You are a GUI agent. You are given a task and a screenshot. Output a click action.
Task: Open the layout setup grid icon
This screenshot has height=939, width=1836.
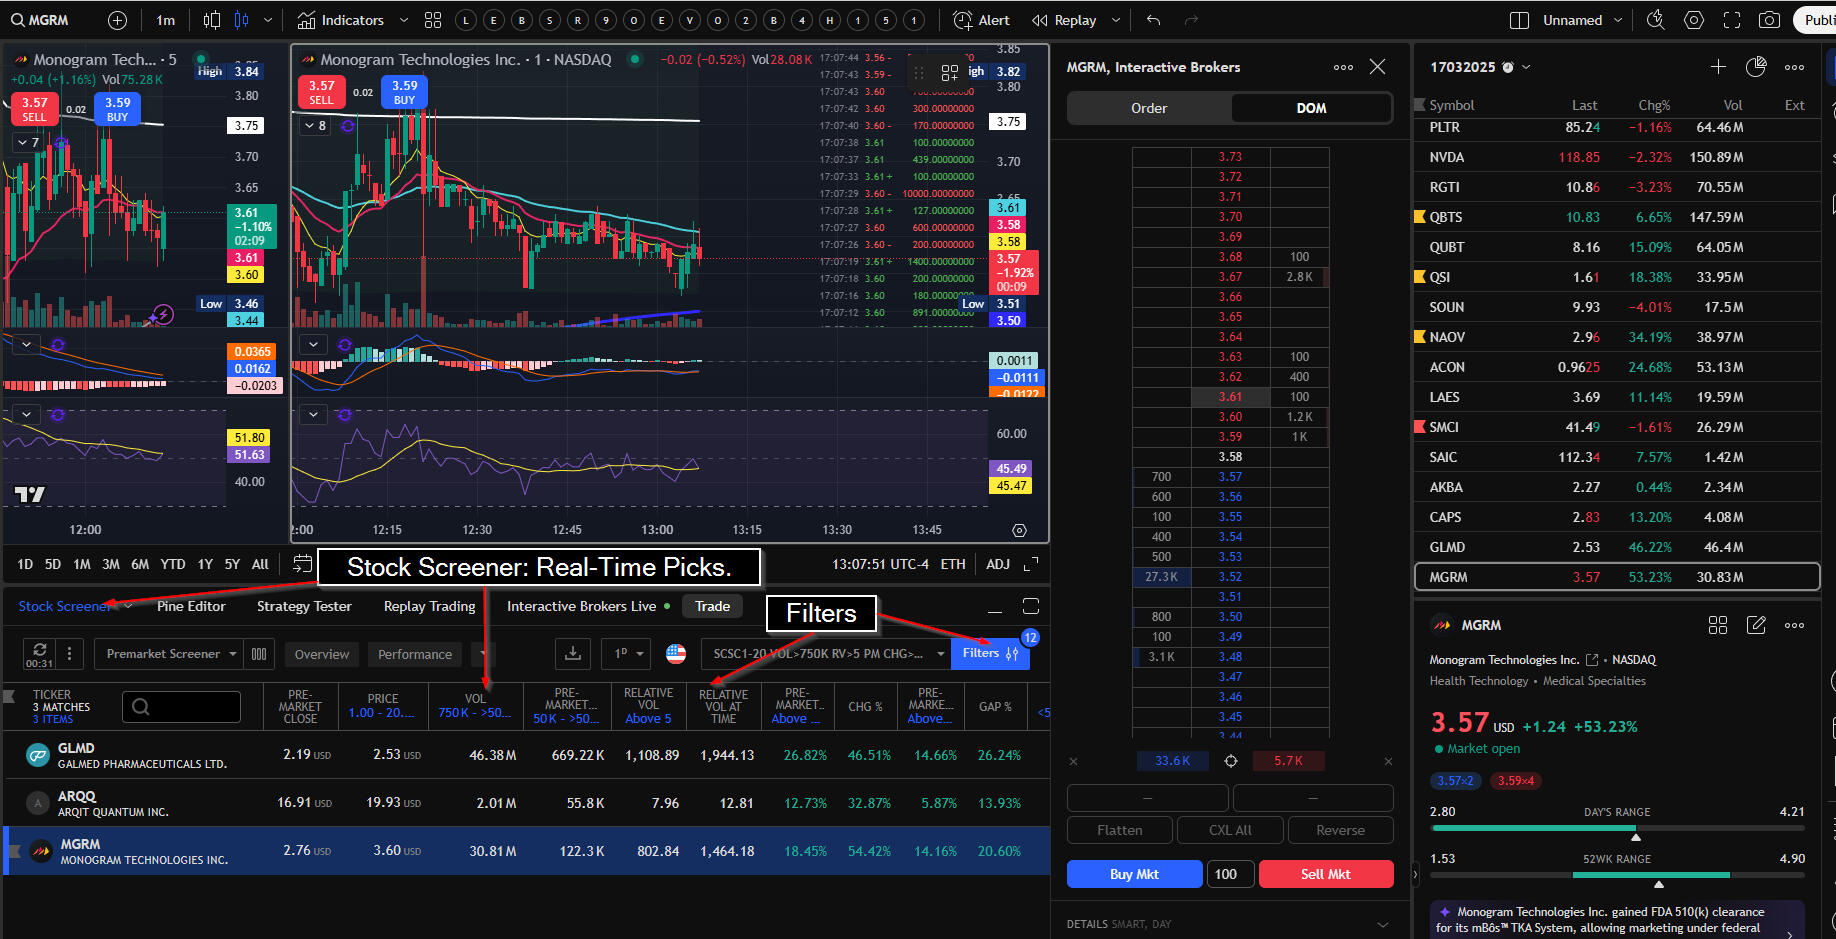[x=433, y=20]
